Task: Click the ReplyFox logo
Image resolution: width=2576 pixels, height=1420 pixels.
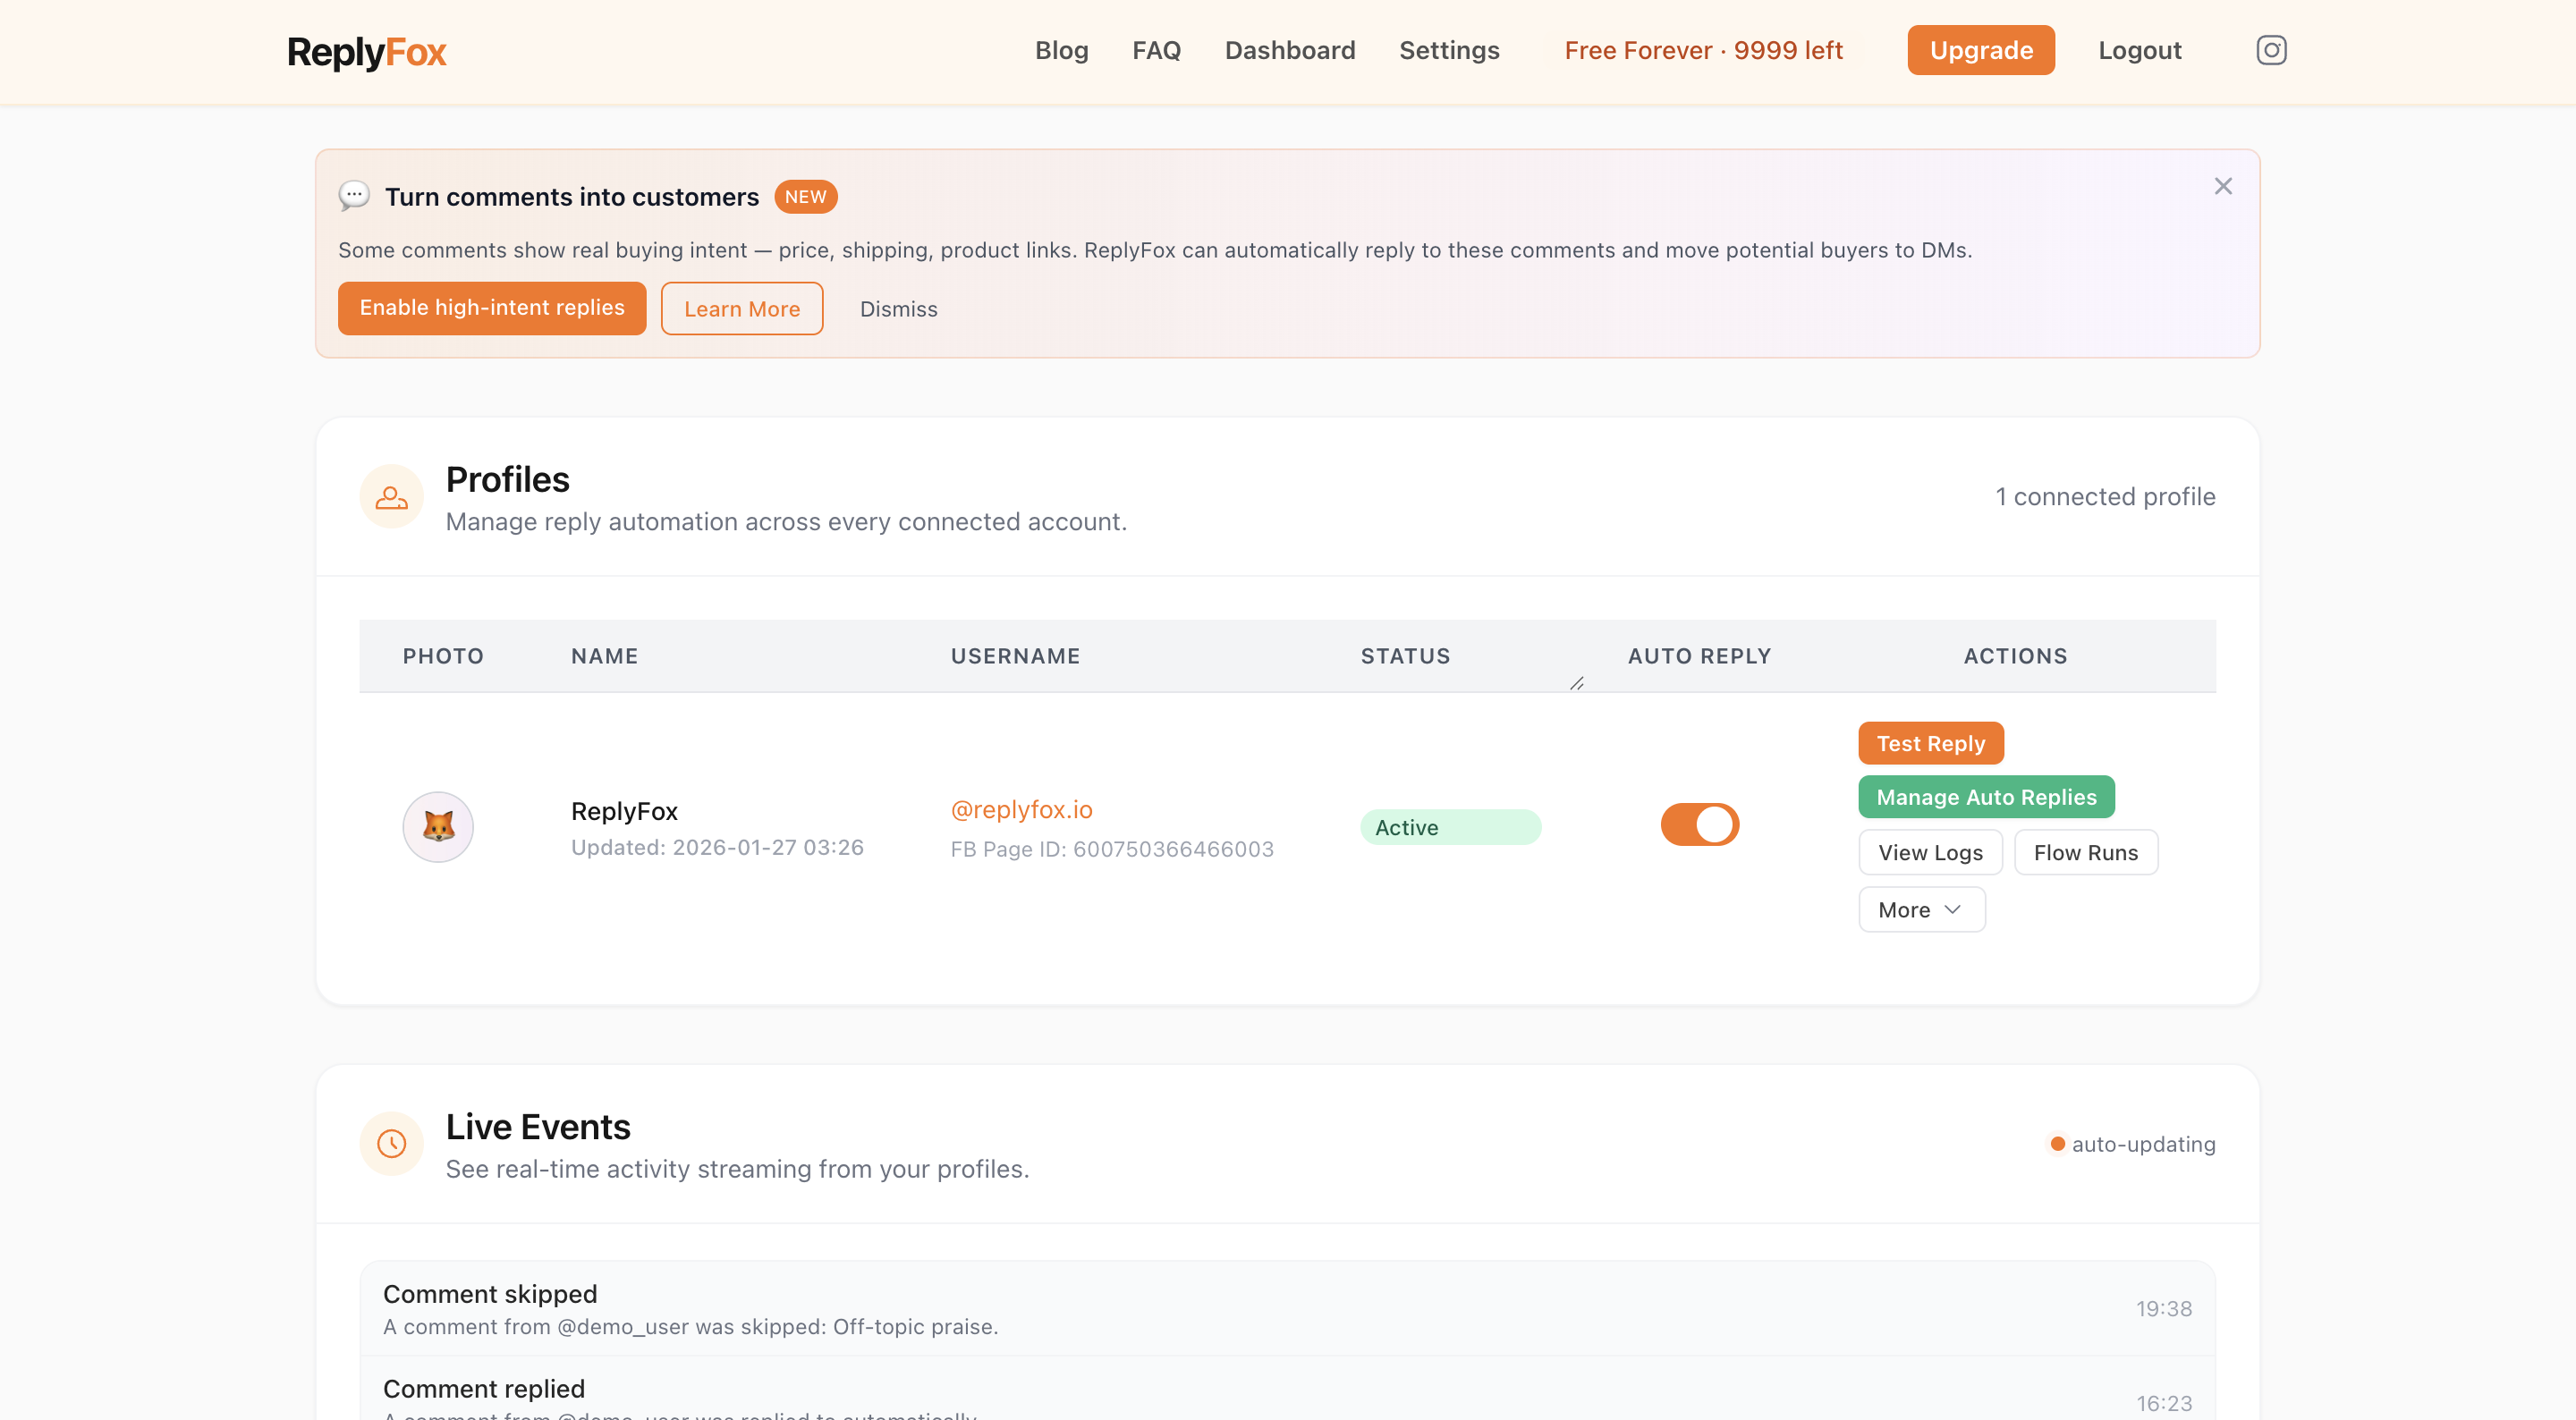Action: (x=366, y=52)
